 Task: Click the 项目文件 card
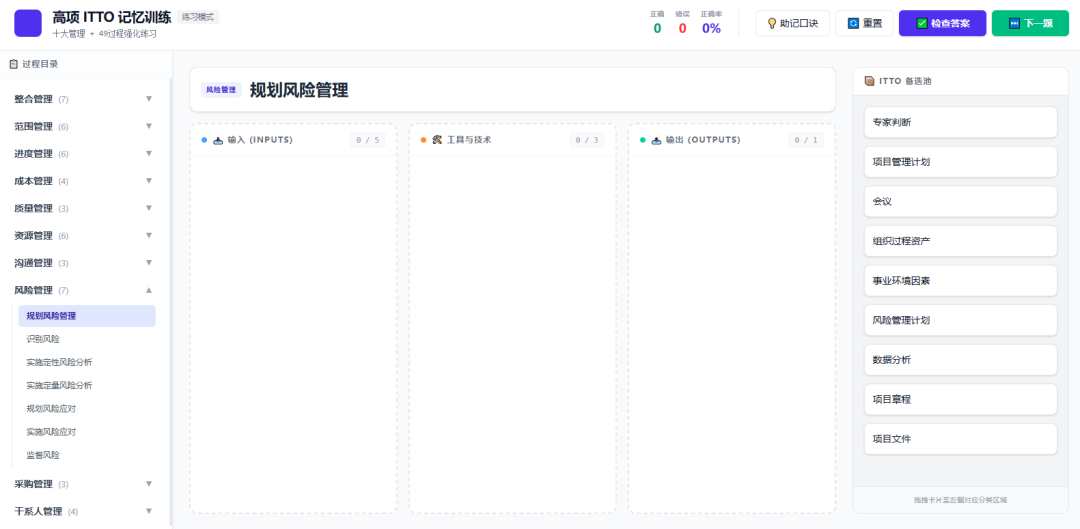[x=960, y=439]
